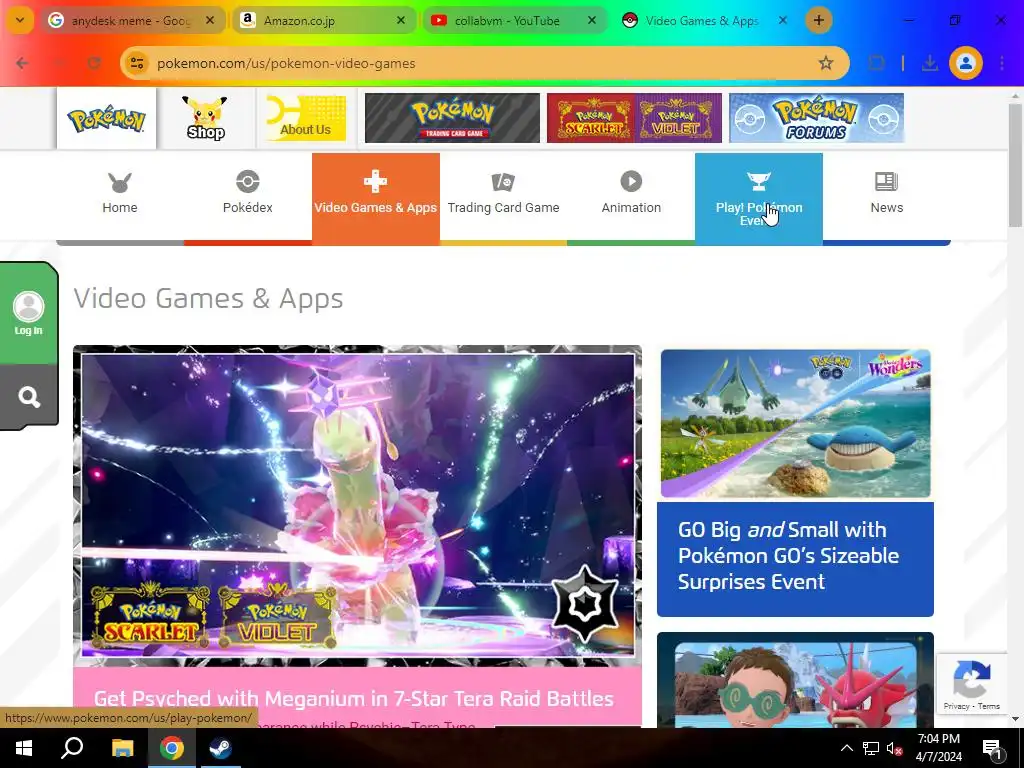
Task: Open the taskbar clock and date
Action: (939, 748)
